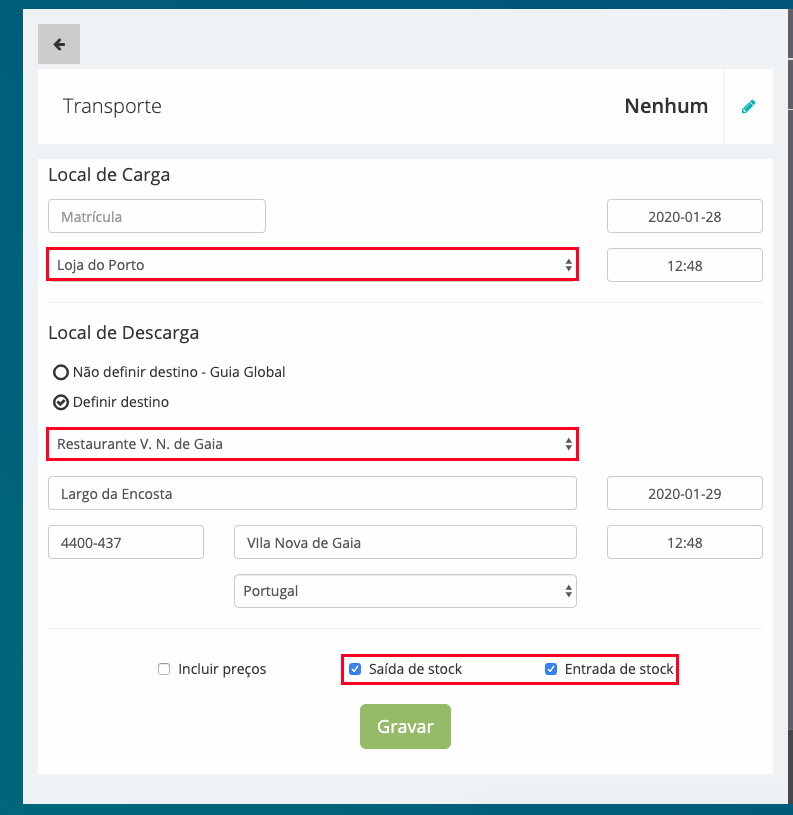793x815 pixels.
Task: Click the back arrow button
Action: point(59,44)
